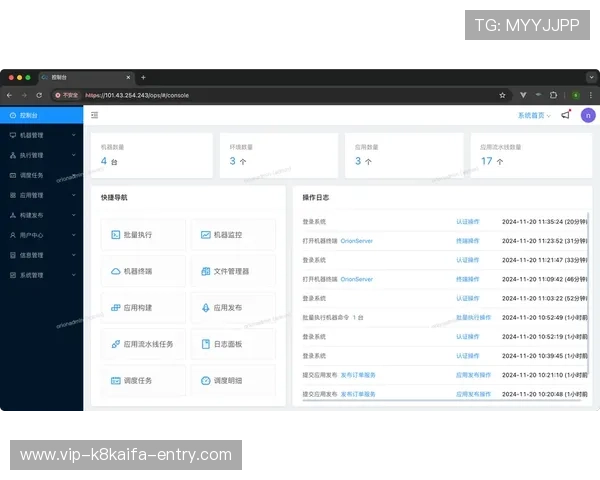600x480 pixels.
Task: Close the 控制台 browser tab
Action: click(x=128, y=77)
